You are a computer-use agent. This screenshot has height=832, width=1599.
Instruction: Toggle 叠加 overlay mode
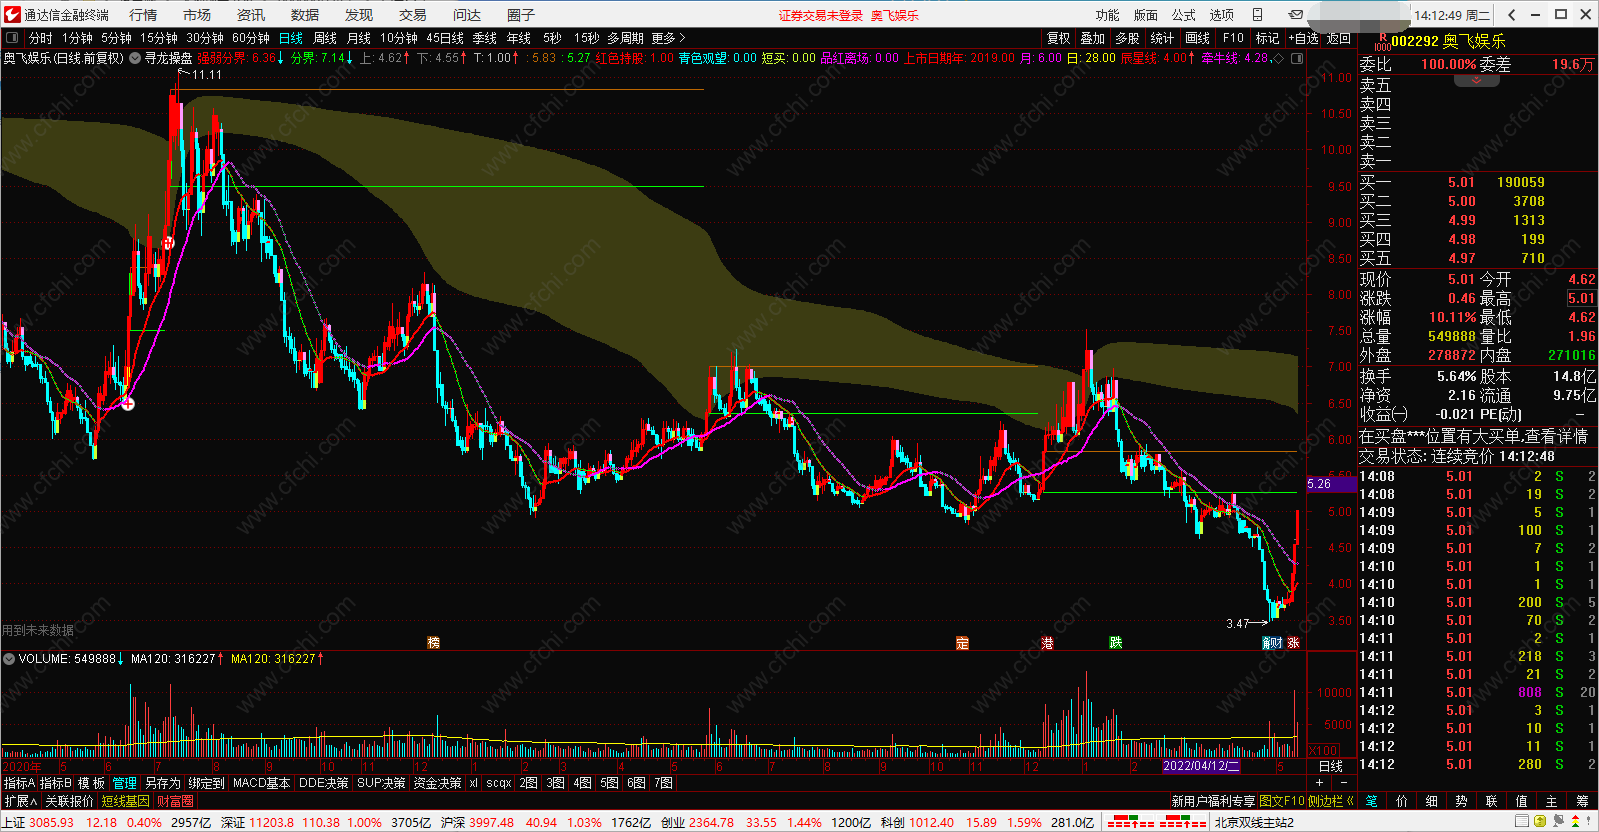coord(1093,38)
